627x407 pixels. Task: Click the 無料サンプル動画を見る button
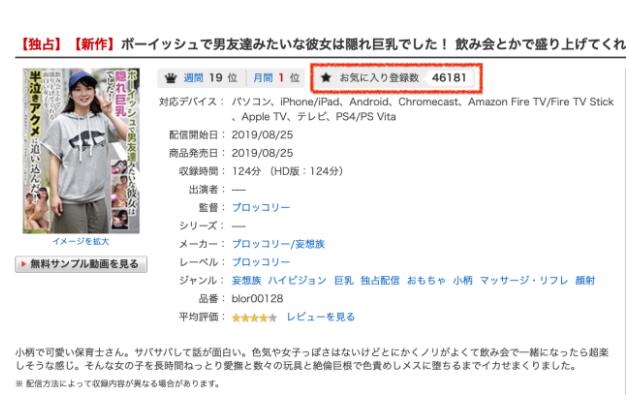[x=81, y=264]
